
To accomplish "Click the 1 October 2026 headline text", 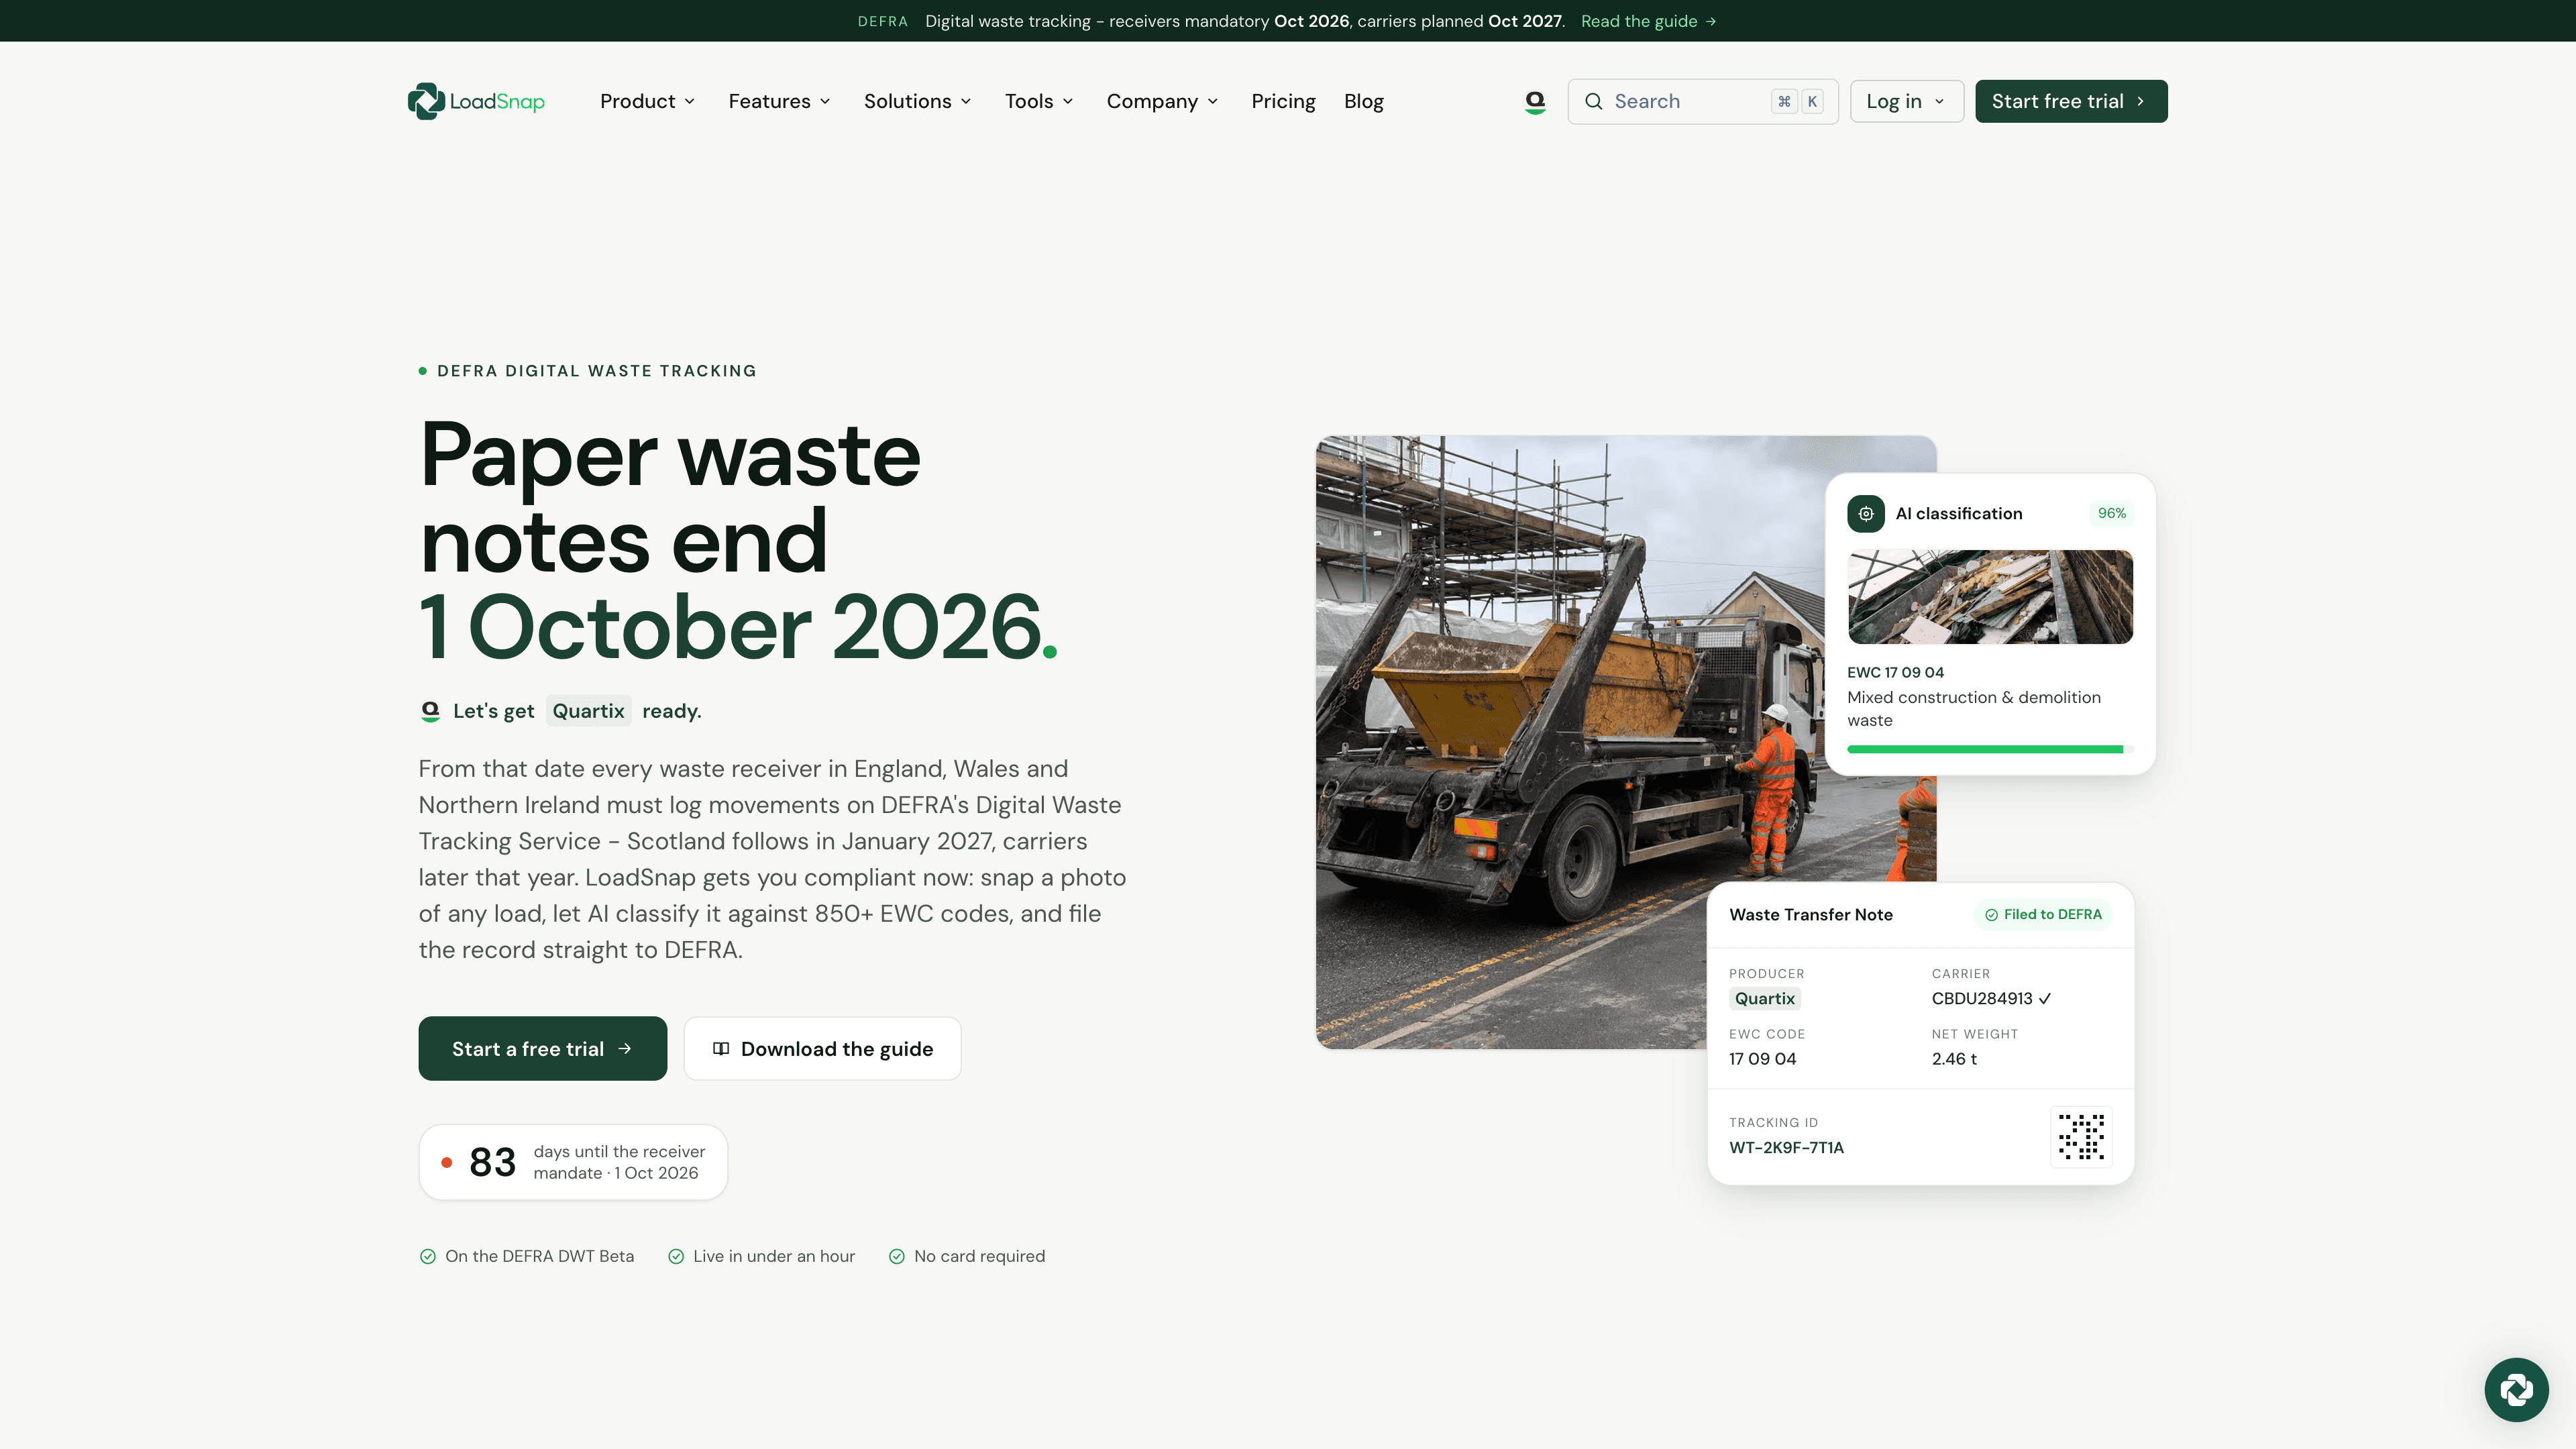I will click(737, 627).
